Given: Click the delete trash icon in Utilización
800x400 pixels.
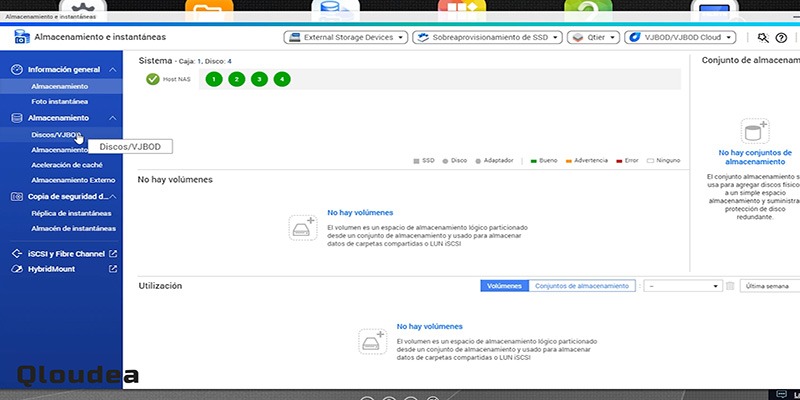Looking at the screenshot, I should 730,286.
